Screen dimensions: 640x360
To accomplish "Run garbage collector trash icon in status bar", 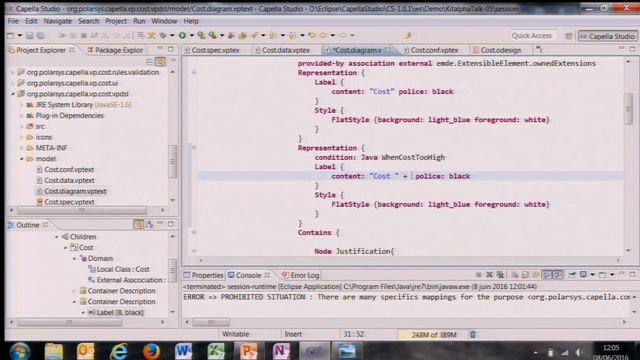I will pyautogui.click(x=473, y=335).
